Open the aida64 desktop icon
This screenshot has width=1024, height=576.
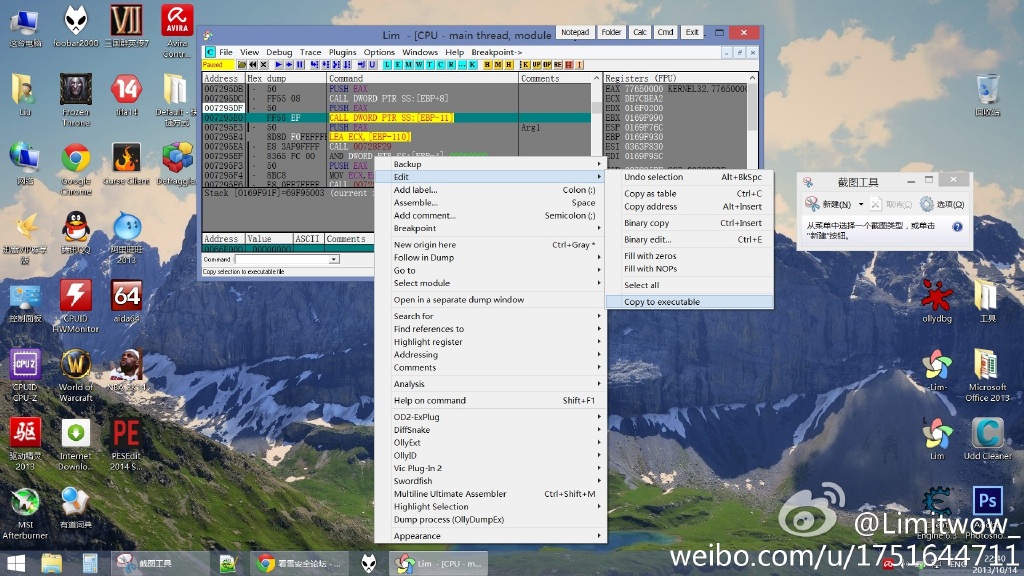tap(127, 302)
